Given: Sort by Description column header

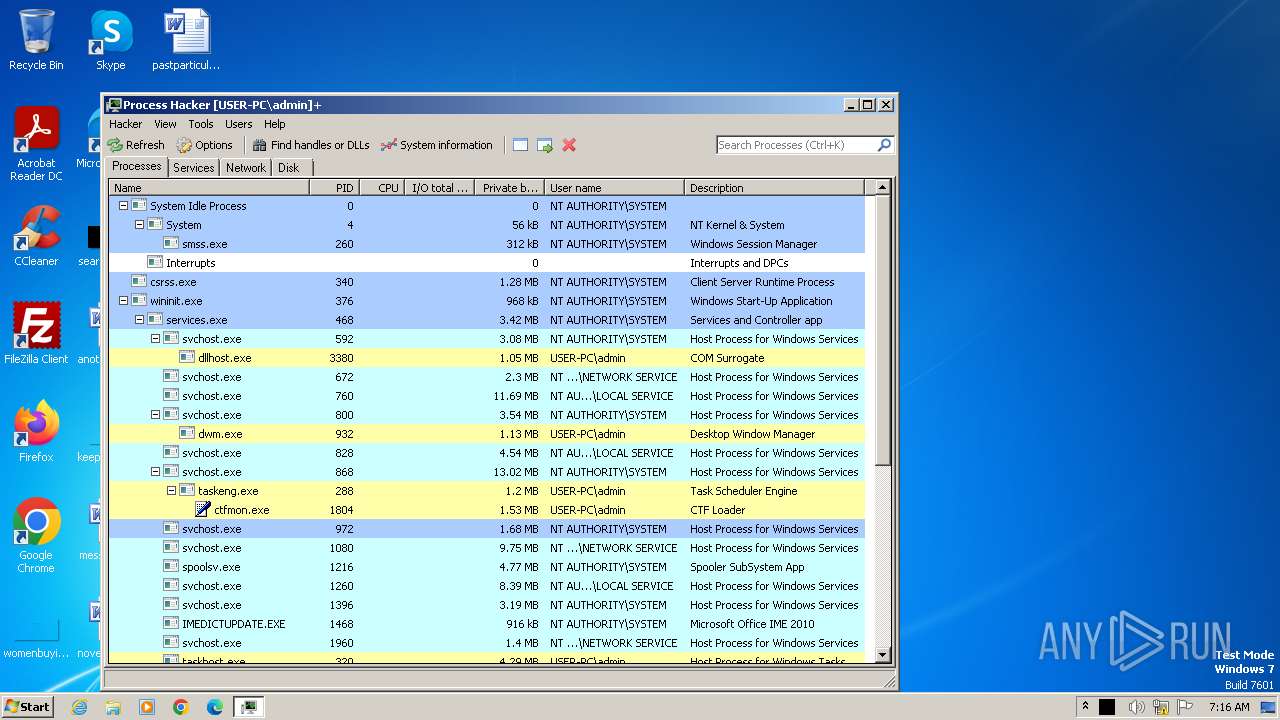Looking at the screenshot, I should 774,188.
